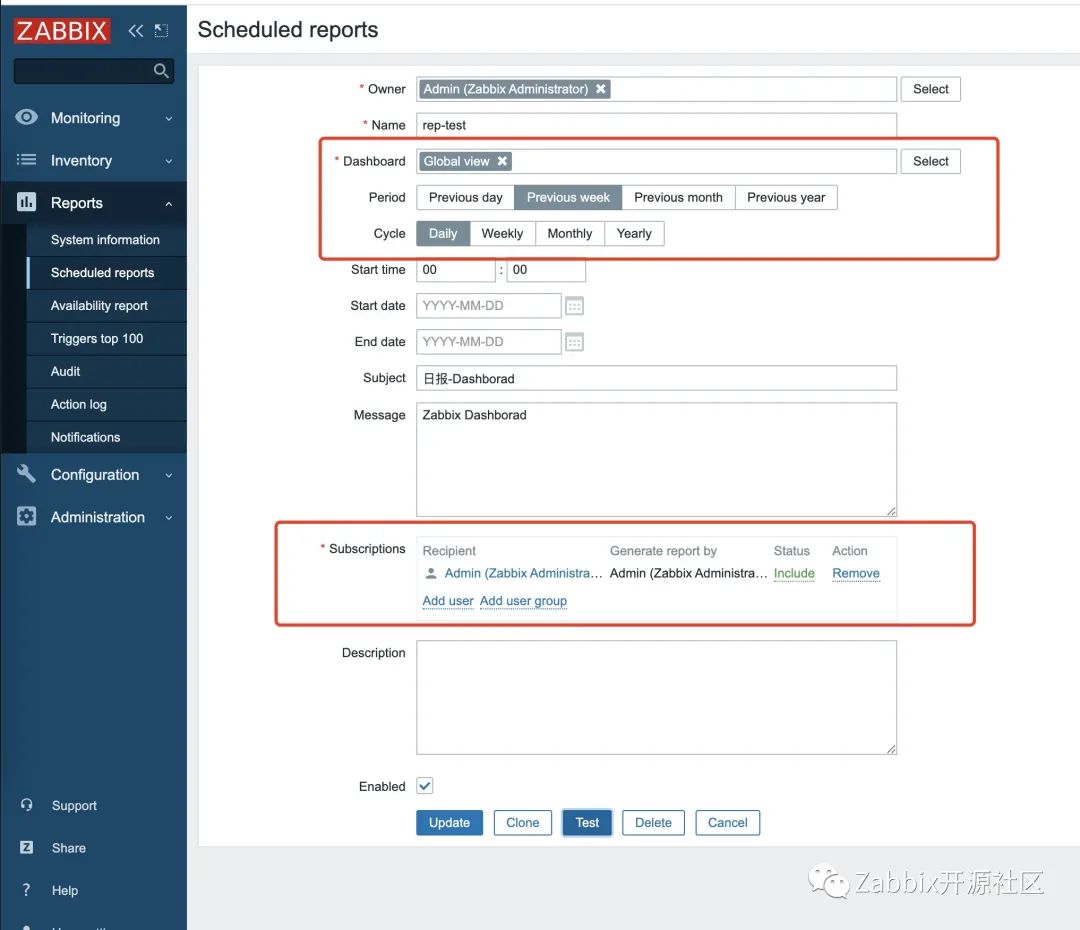Screen dimensions: 1080x930
Task: Click Remove subscription link
Action: (855, 573)
